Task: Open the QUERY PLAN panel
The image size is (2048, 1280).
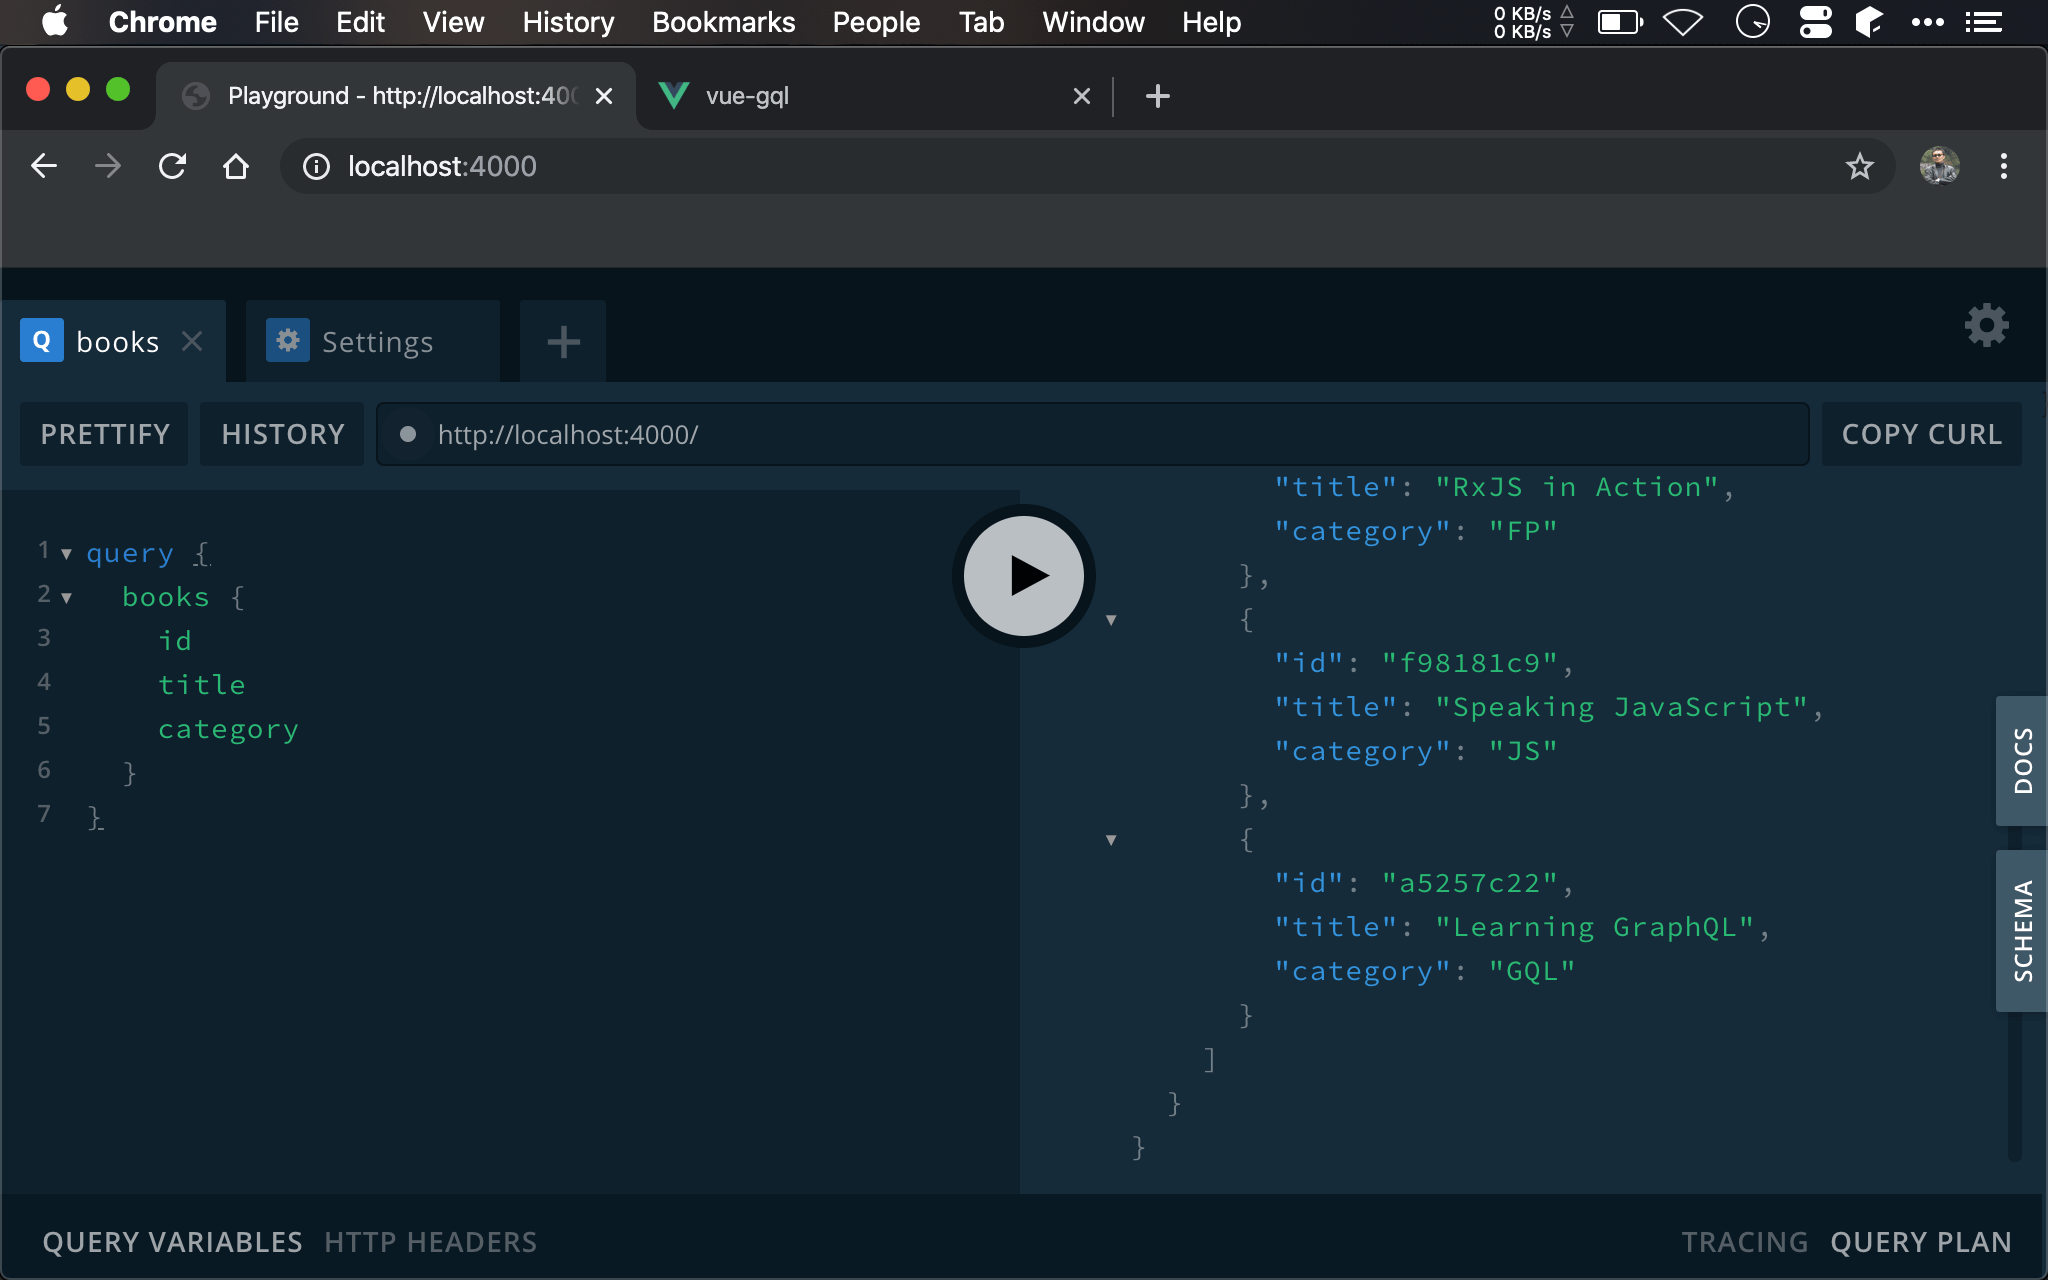Action: (1921, 1242)
